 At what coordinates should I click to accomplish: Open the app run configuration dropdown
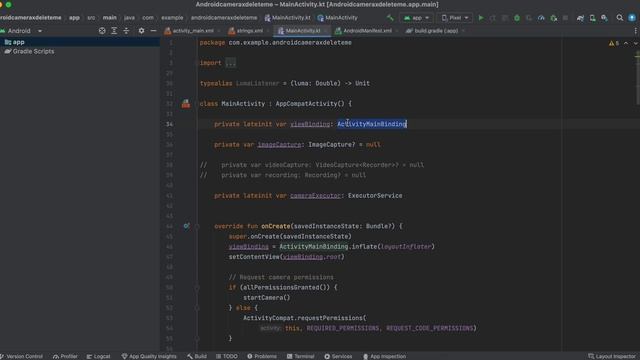416,18
